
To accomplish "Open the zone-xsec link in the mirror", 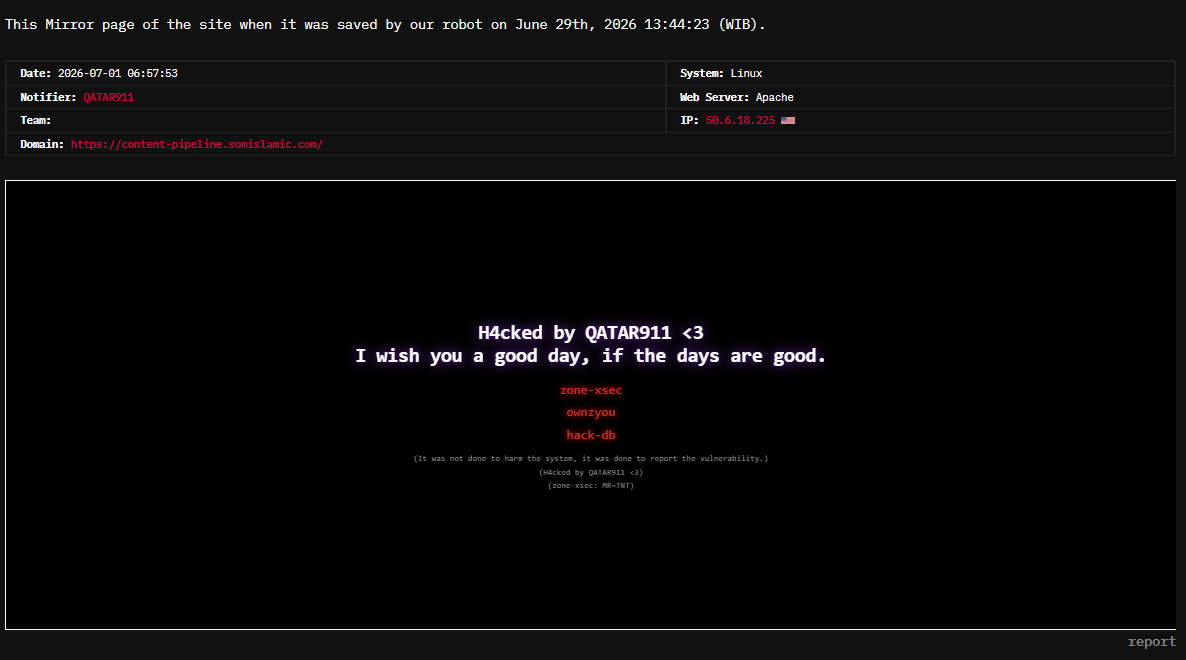I will coord(591,390).
